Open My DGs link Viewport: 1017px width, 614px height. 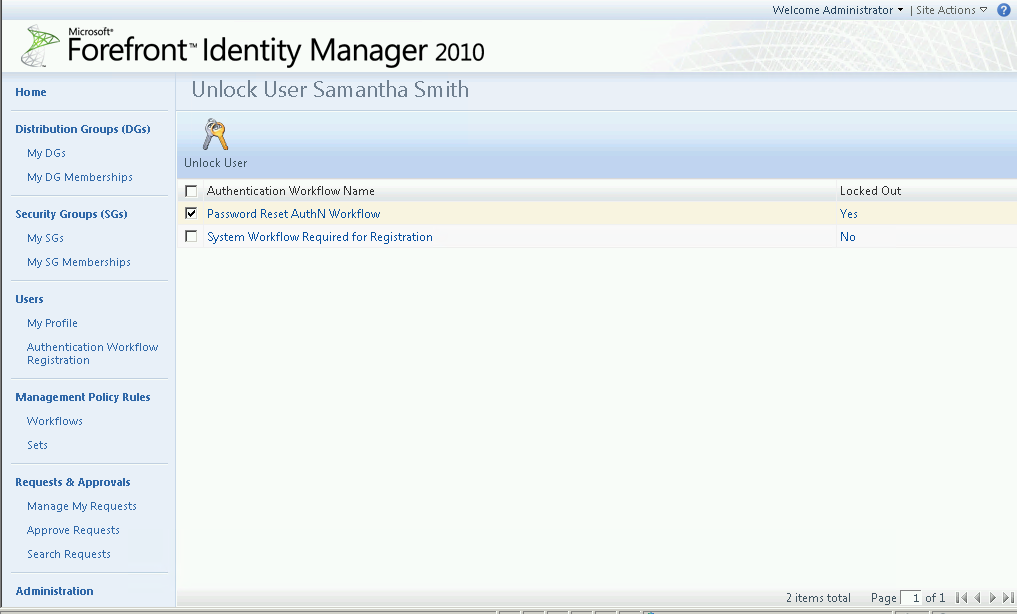coord(46,153)
